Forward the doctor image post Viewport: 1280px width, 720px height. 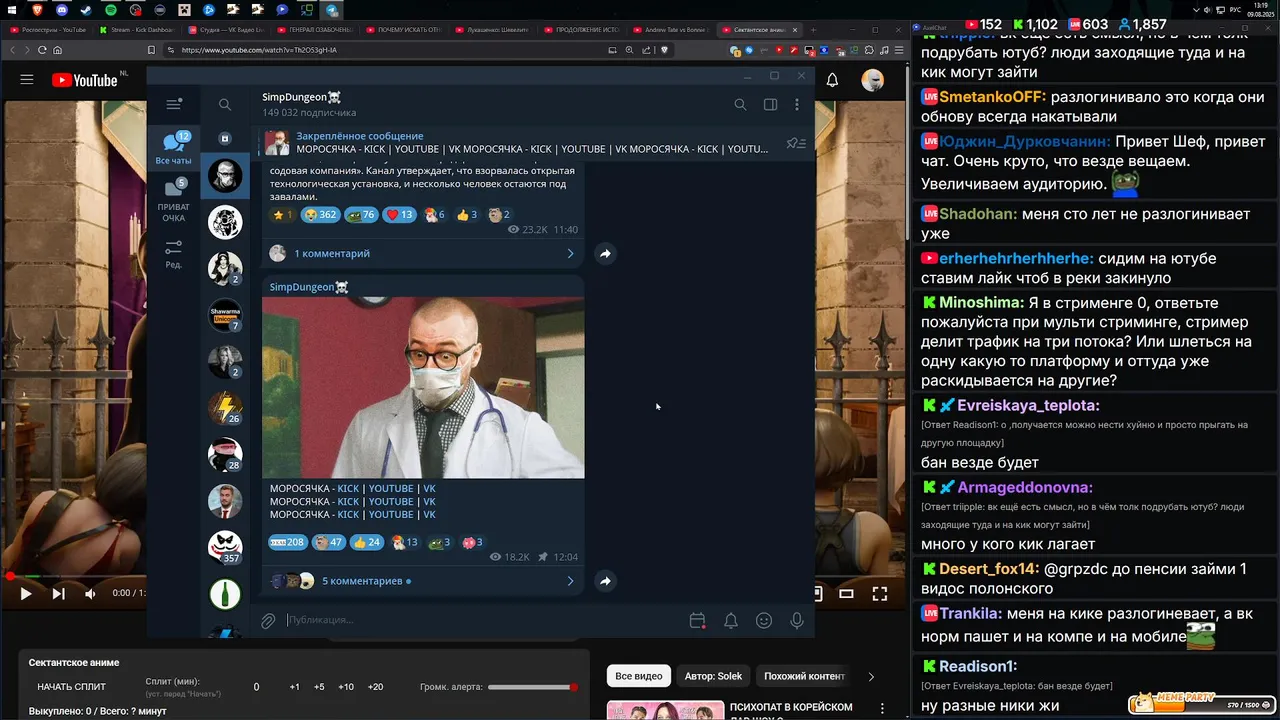[605, 581]
